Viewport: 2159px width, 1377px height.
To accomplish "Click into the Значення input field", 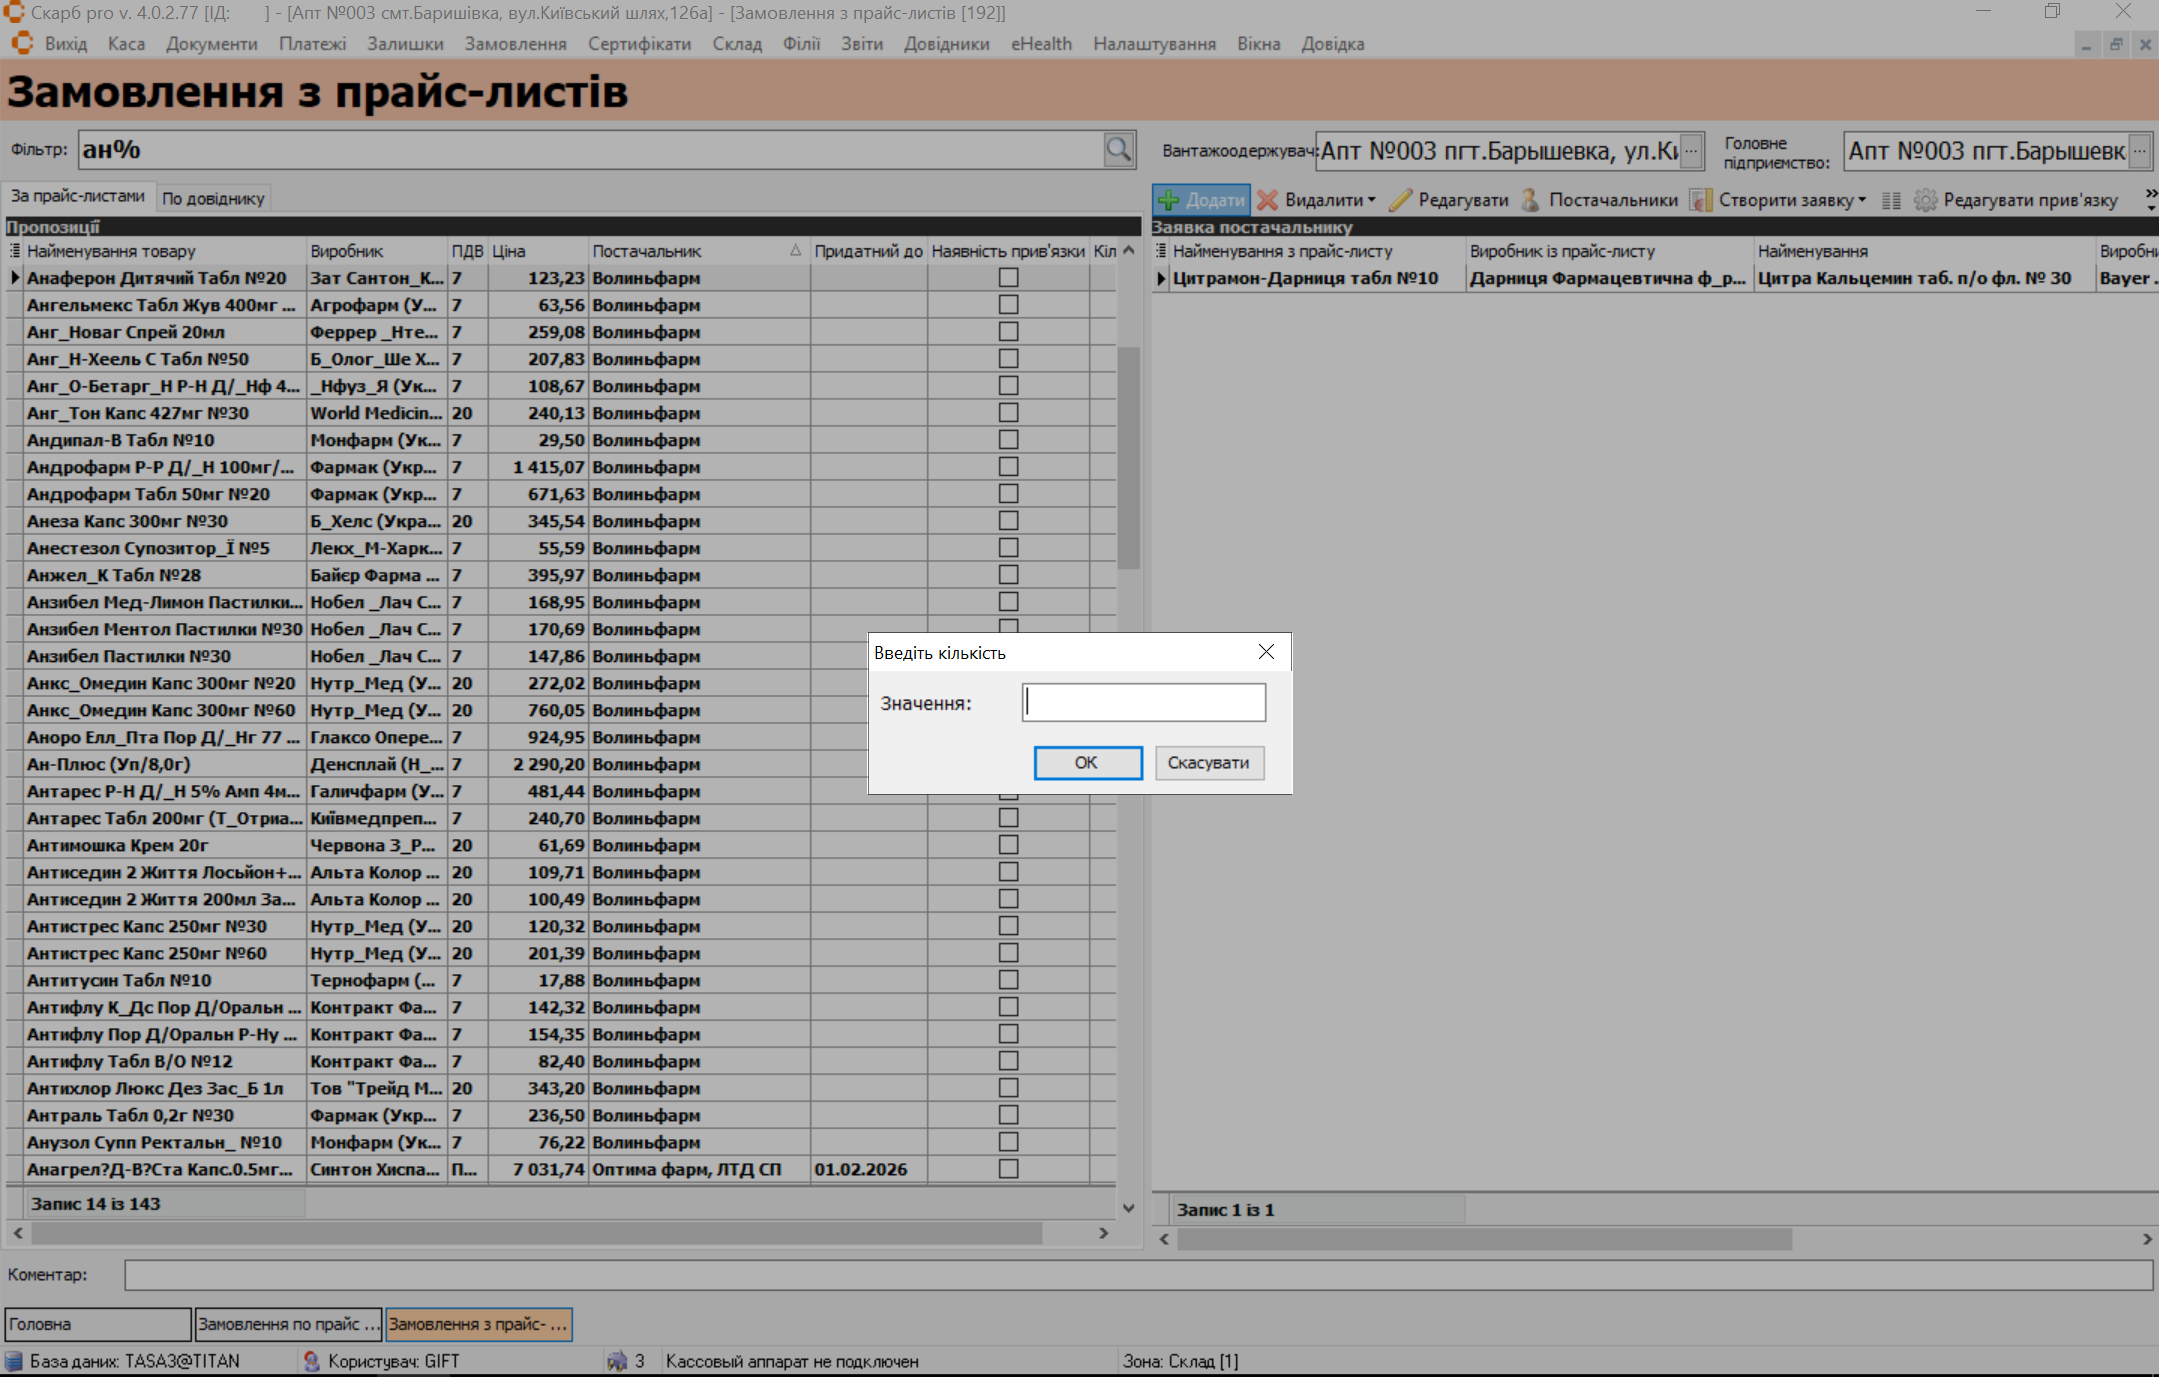I will 1143,702.
